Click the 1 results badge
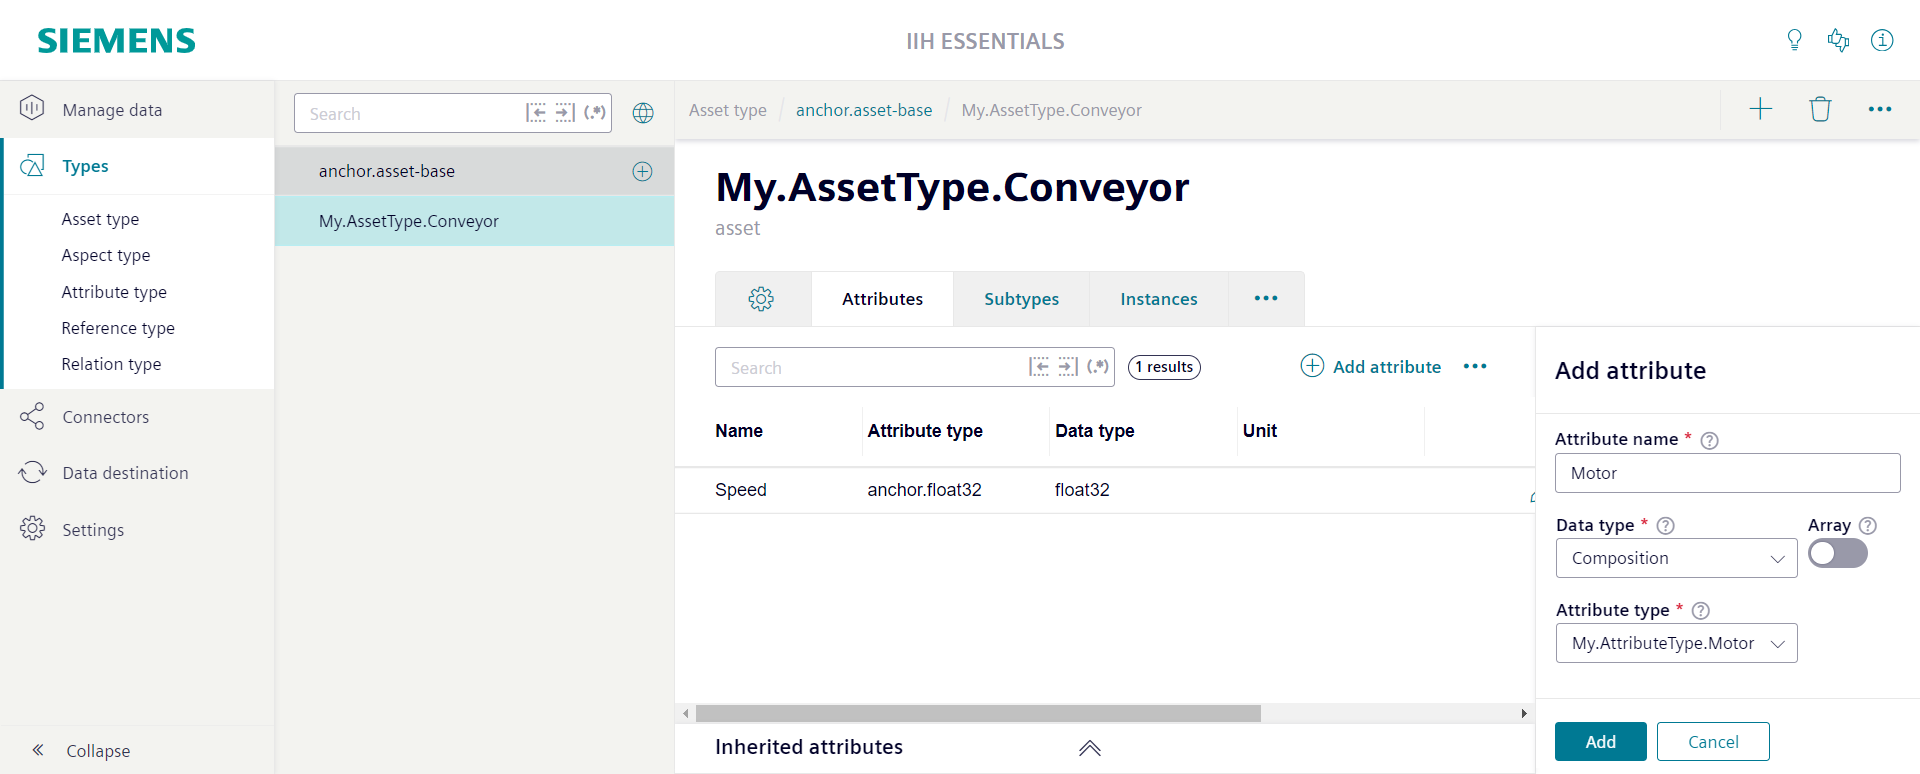Viewport: 1920px width, 774px height. point(1164,367)
